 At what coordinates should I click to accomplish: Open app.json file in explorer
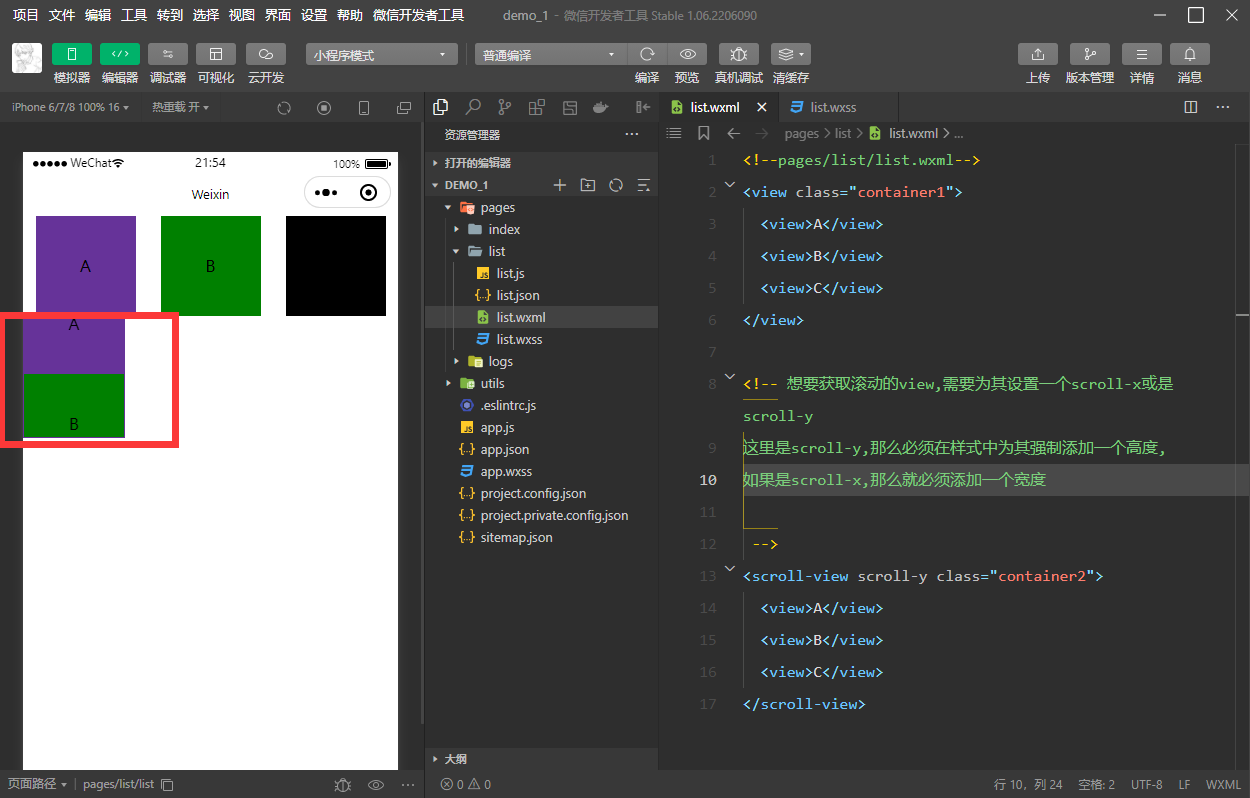pos(504,449)
